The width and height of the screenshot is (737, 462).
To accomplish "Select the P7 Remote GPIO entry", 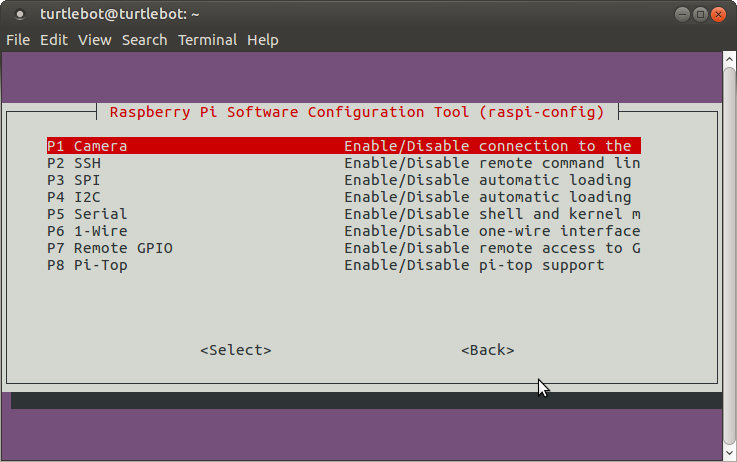I will [109, 248].
